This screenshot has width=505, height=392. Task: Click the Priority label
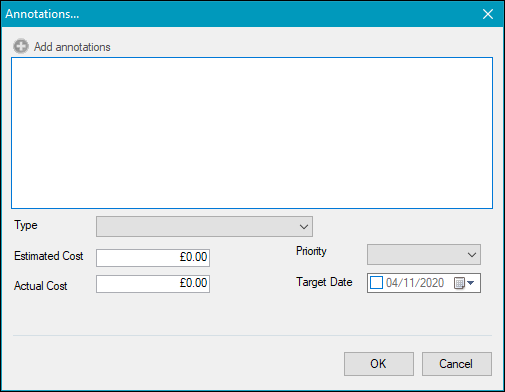point(311,251)
